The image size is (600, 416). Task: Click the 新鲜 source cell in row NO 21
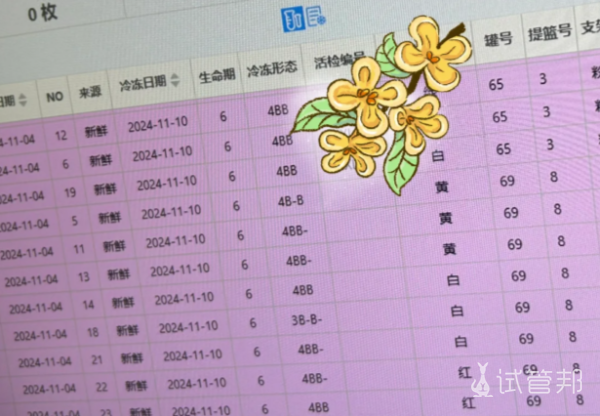click(x=132, y=358)
